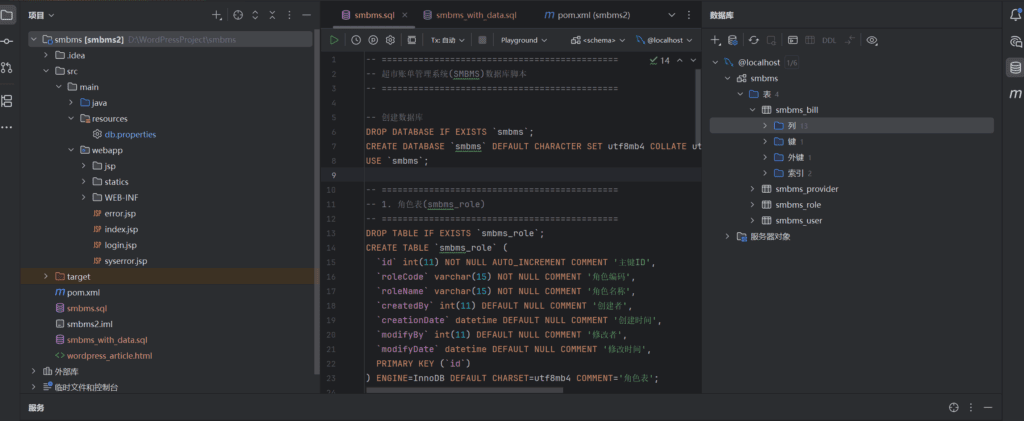1024x421 pixels.
Task: Collapse all in the project tree
Action: point(274,16)
